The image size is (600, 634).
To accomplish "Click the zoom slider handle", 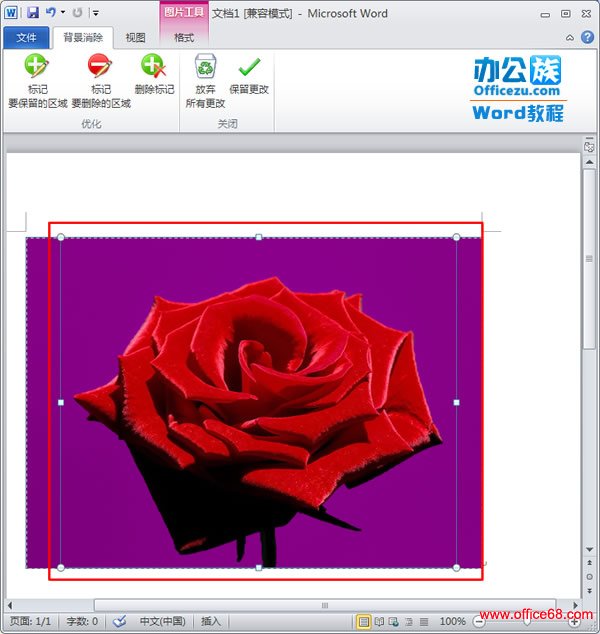I will [x=526, y=621].
